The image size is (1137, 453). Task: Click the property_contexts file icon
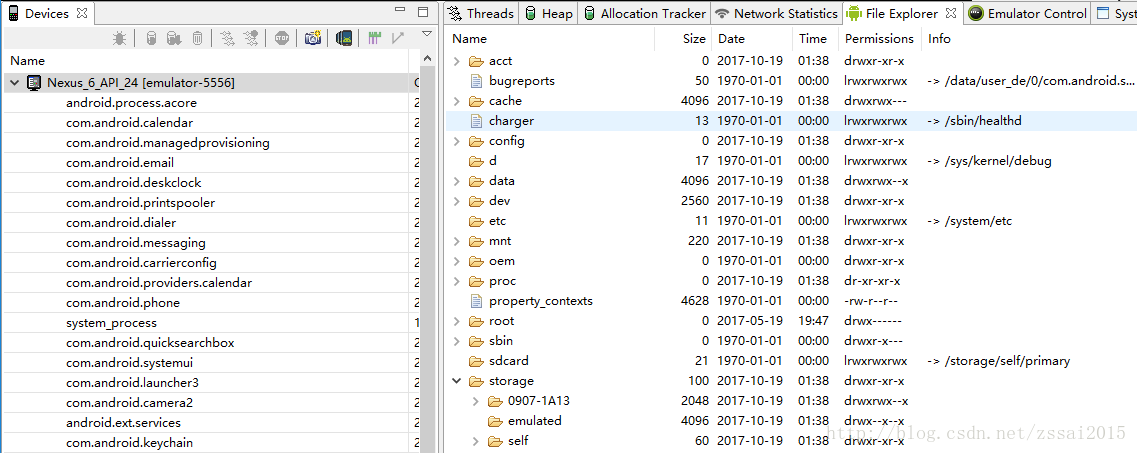tap(476, 301)
